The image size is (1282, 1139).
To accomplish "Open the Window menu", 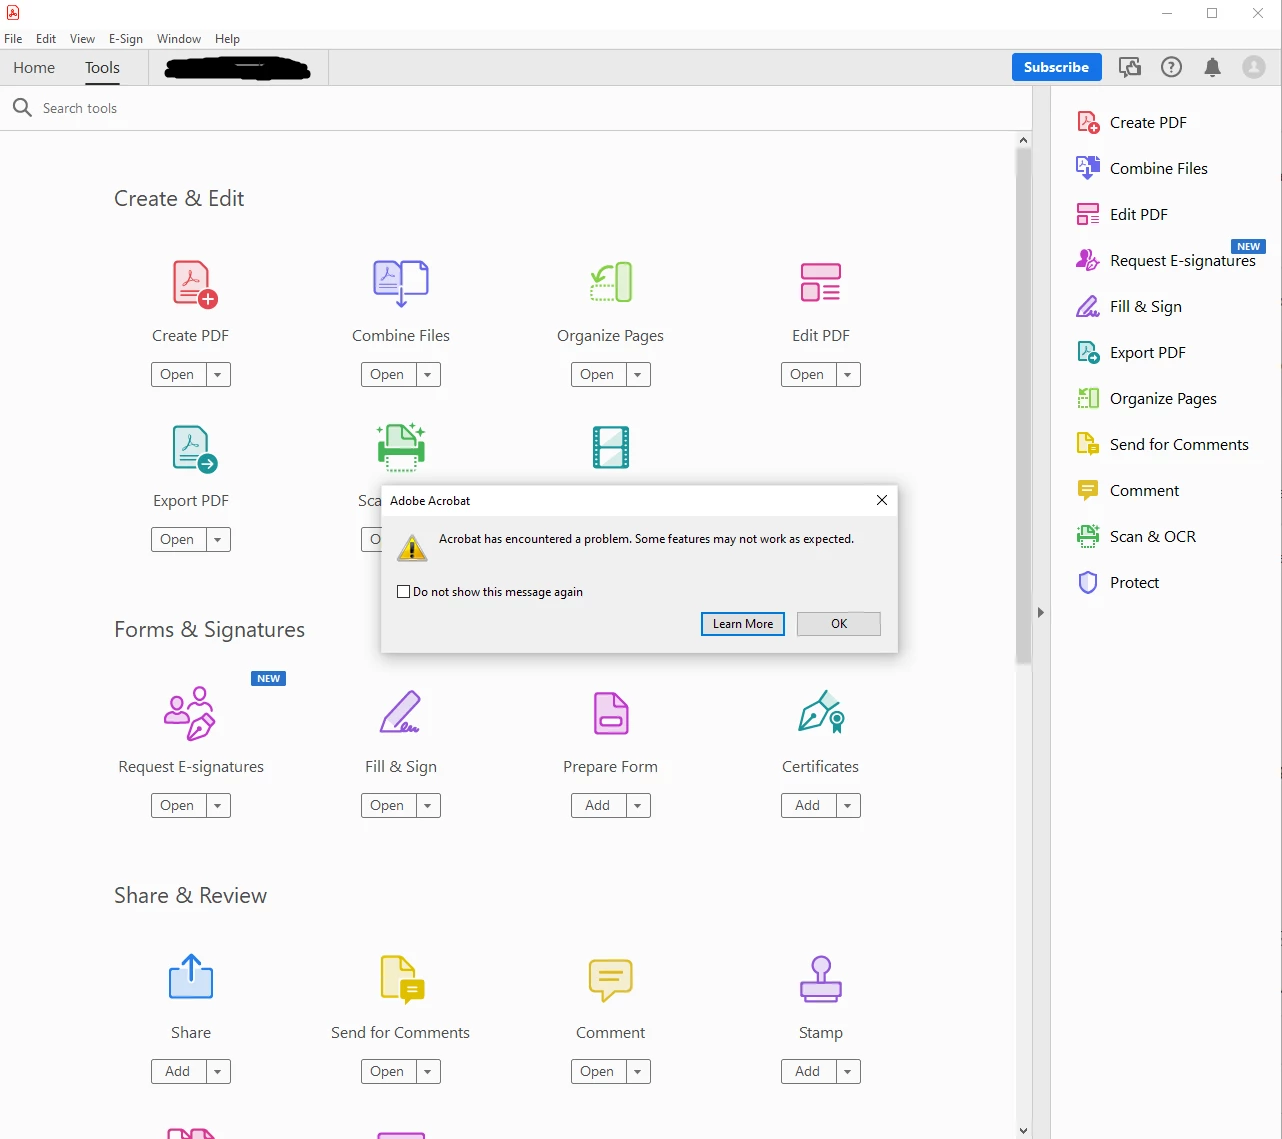I will (x=179, y=38).
